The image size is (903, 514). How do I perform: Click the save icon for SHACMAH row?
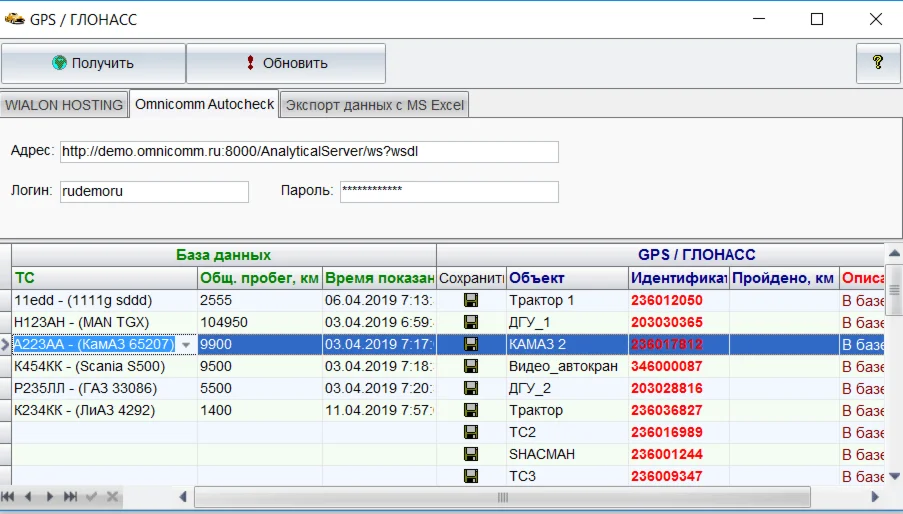coord(471,454)
